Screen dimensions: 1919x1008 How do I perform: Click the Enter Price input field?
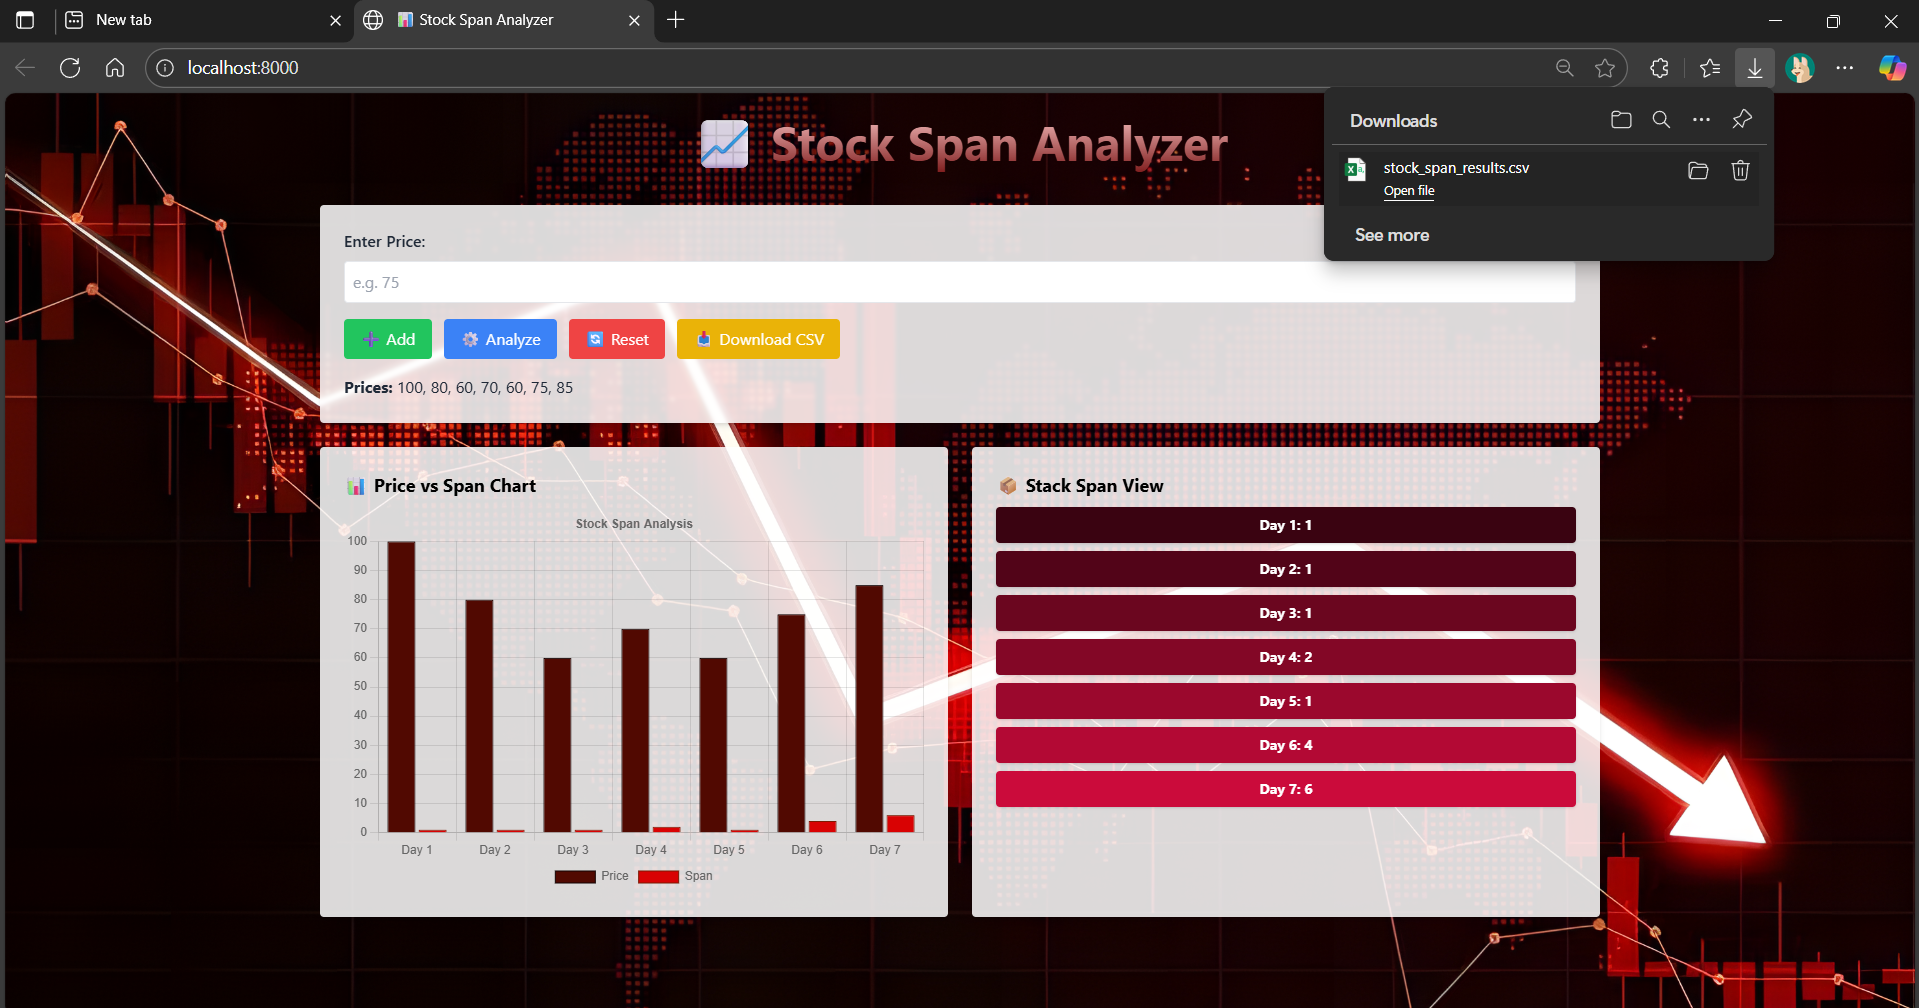[x=958, y=282]
